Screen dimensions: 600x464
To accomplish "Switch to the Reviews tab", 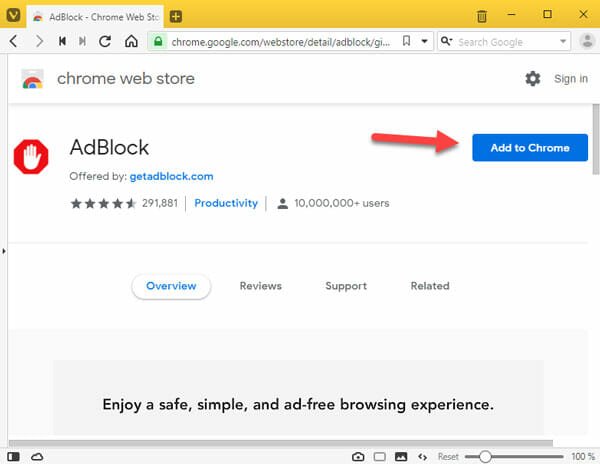I will coord(261,286).
